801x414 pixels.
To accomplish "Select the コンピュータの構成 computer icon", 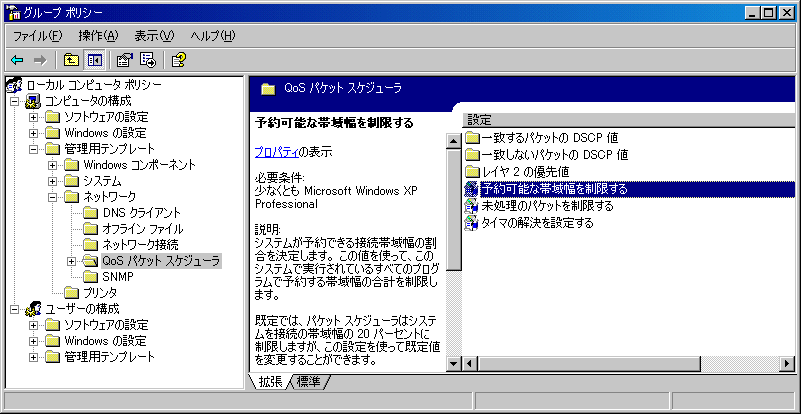I will coord(33,101).
